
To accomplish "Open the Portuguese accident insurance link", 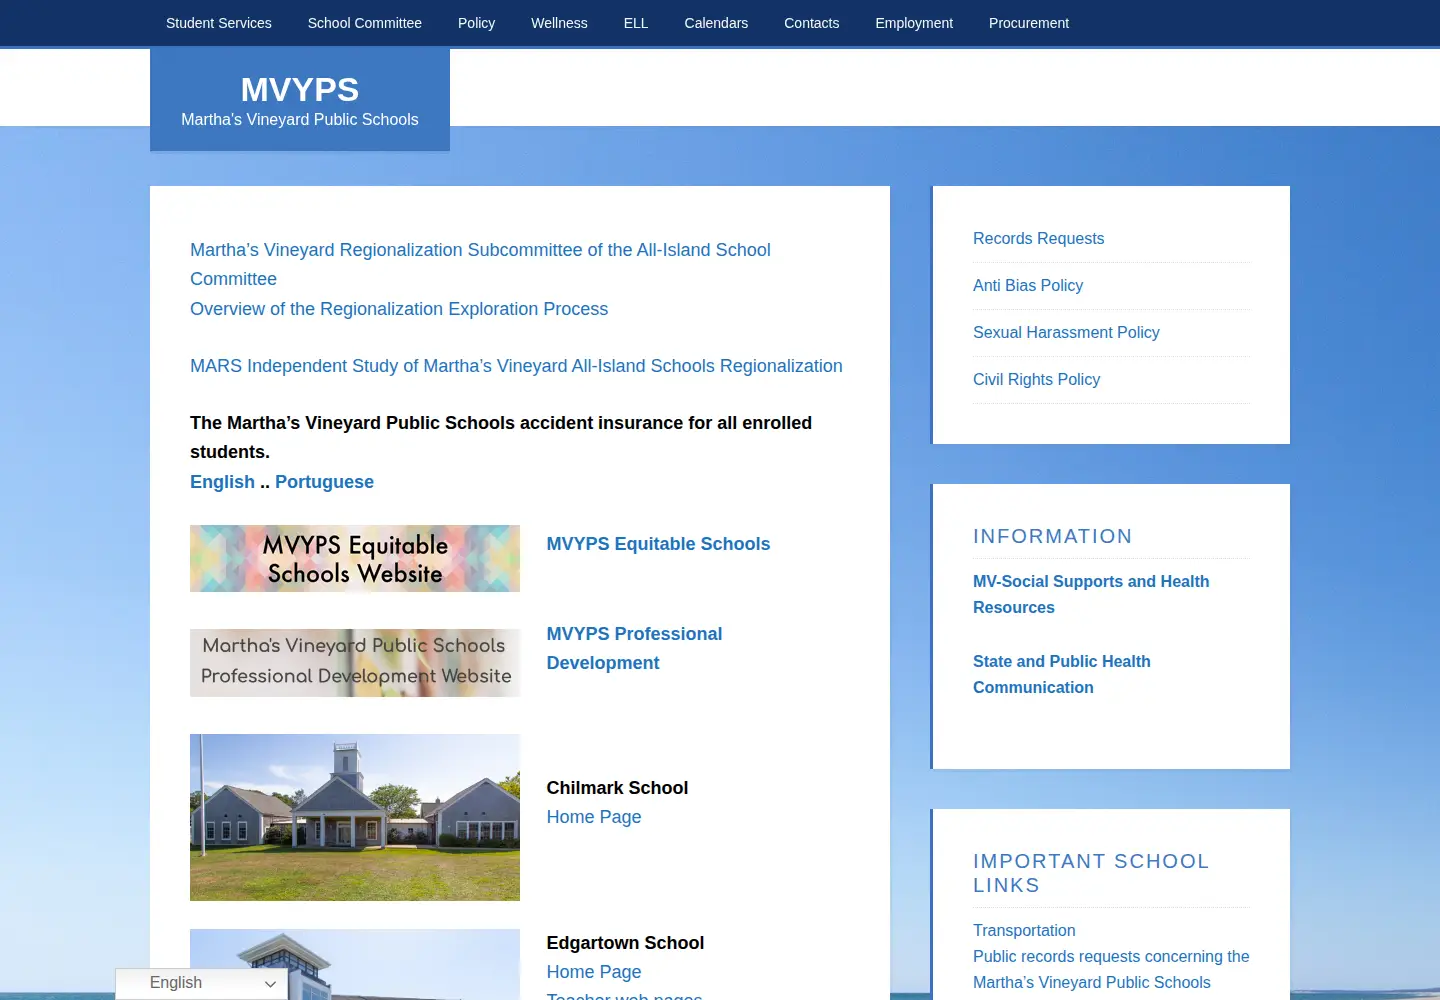I will tap(324, 482).
